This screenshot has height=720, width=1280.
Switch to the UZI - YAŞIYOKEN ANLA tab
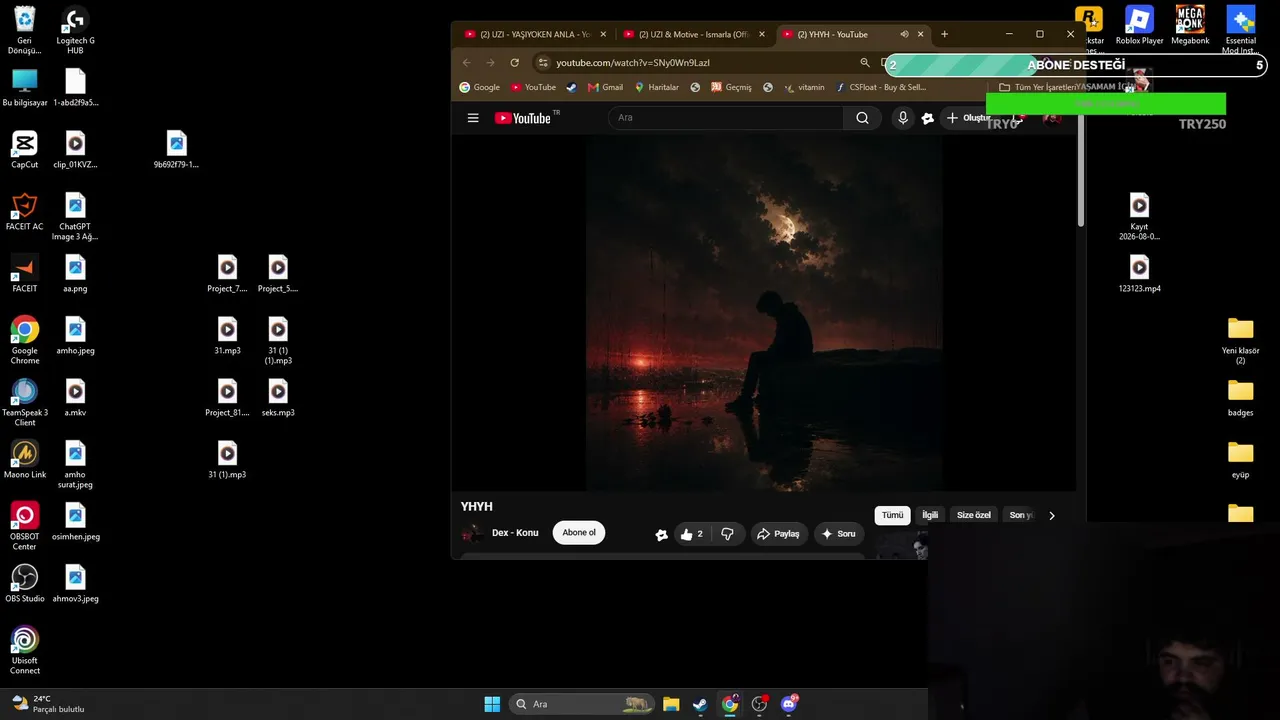pyautogui.click(x=535, y=34)
